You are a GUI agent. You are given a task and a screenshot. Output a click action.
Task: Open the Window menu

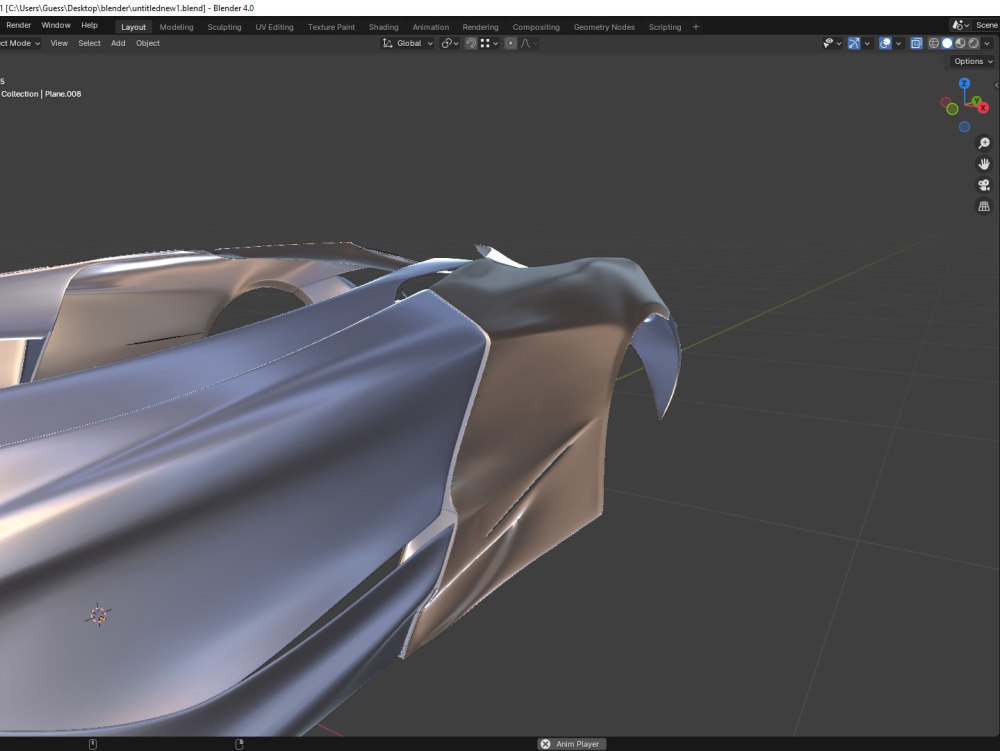pyautogui.click(x=56, y=26)
